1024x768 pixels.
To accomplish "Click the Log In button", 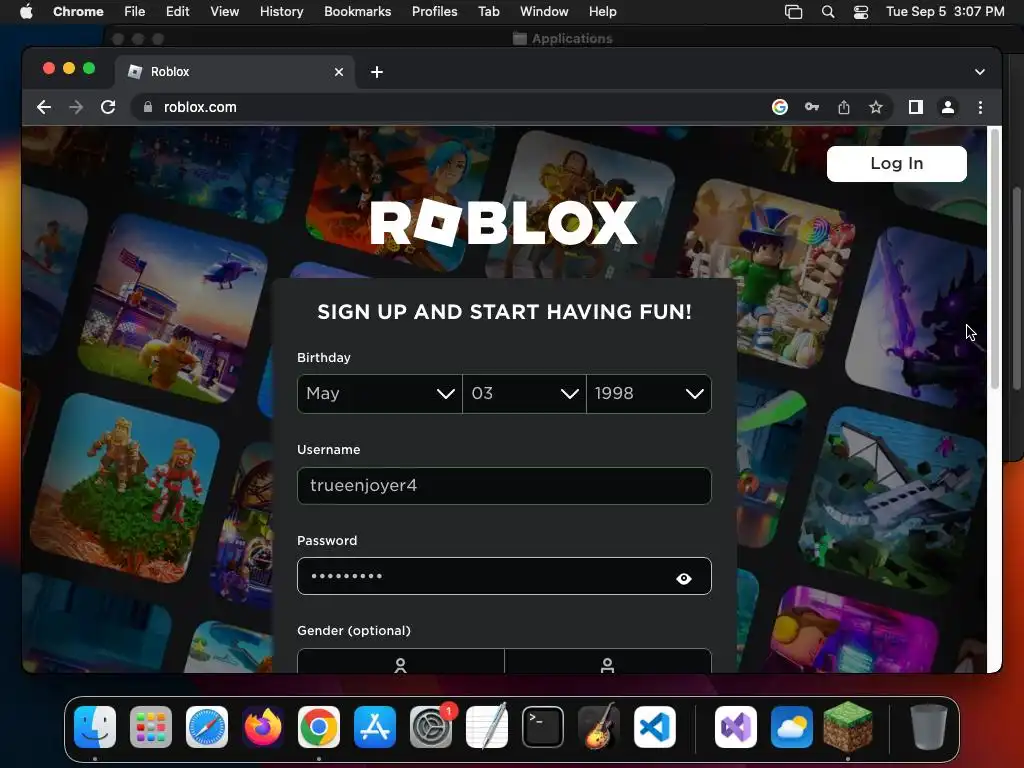I will point(897,164).
